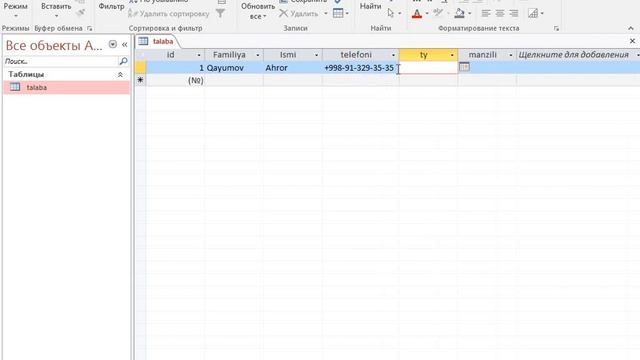640x360 pixels.
Task: Click the gridlines icon
Action: 533,13
